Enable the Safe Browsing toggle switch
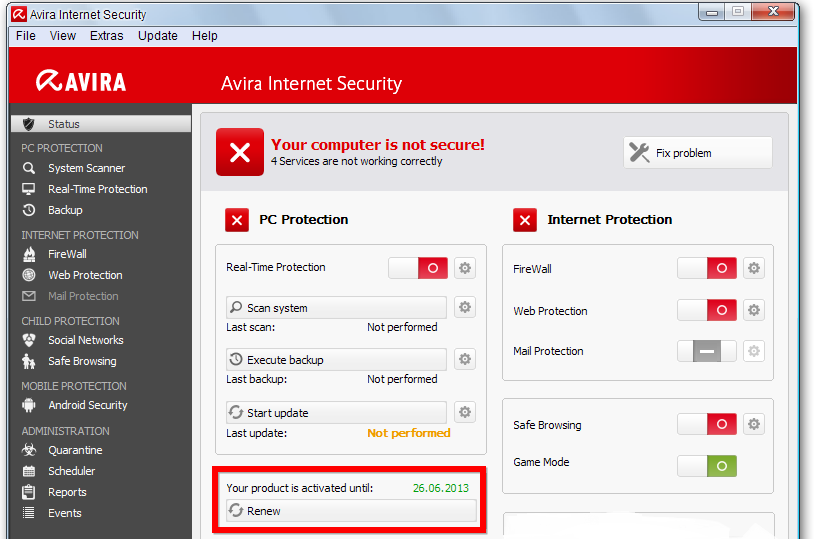 pyautogui.click(x=707, y=424)
